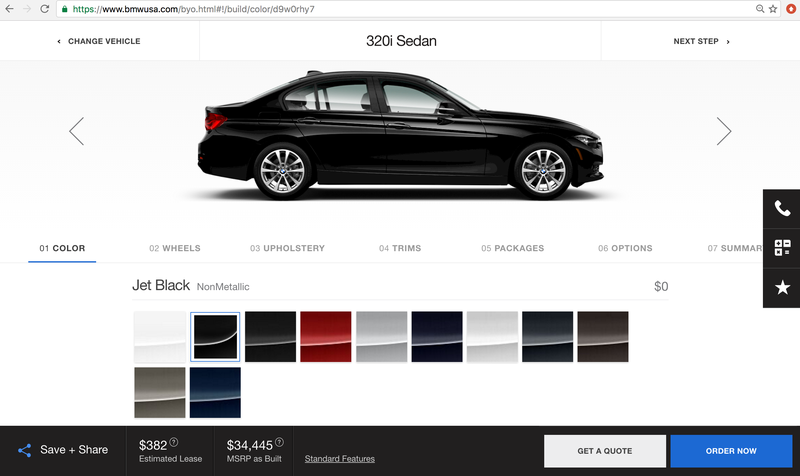Click the 320i Sedan car image
800x476 pixels.
401,135
